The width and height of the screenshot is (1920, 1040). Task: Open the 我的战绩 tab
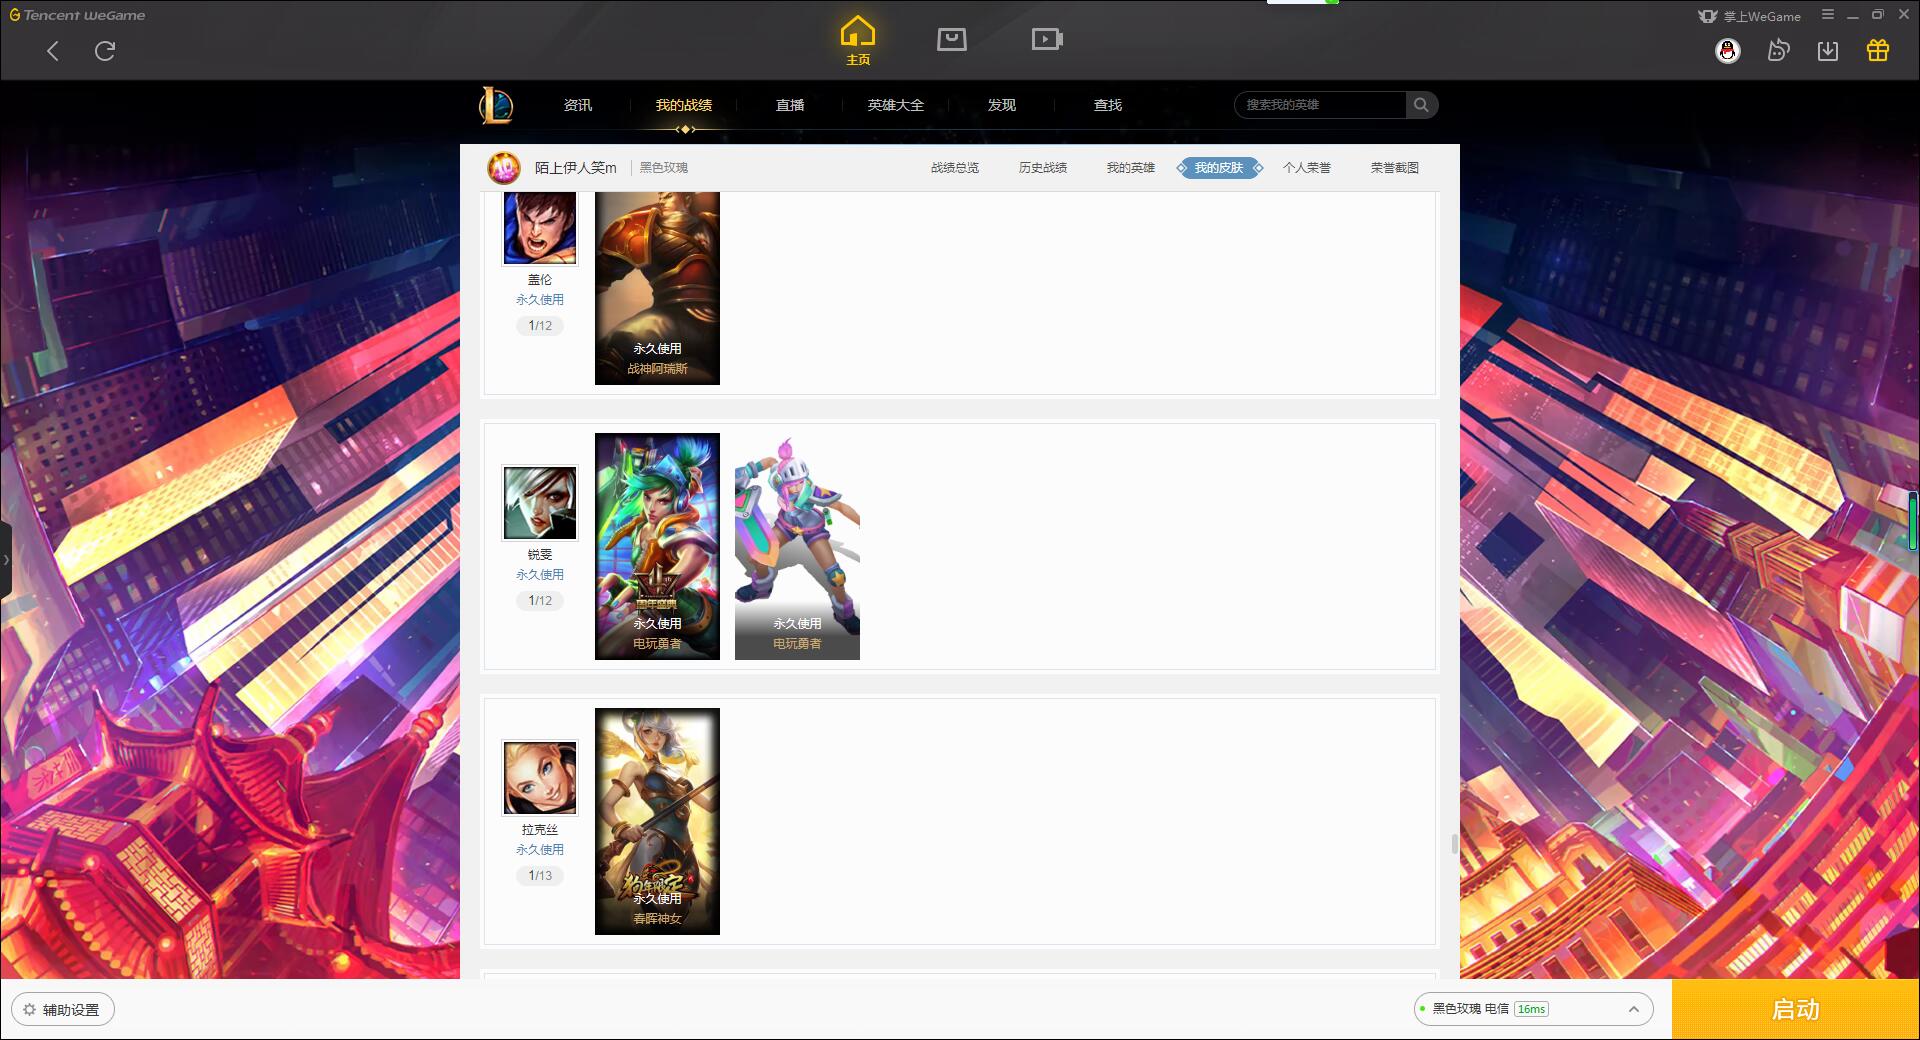pos(684,105)
